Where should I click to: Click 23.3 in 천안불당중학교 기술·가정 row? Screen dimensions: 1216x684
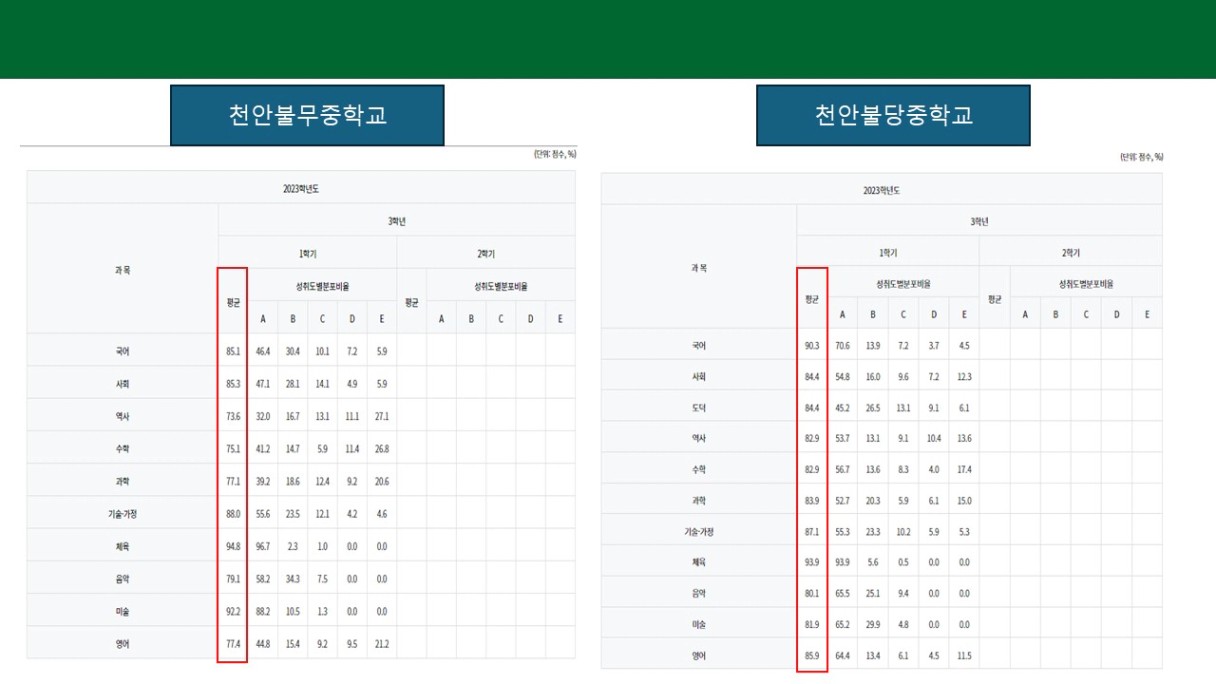tap(873, 532)
